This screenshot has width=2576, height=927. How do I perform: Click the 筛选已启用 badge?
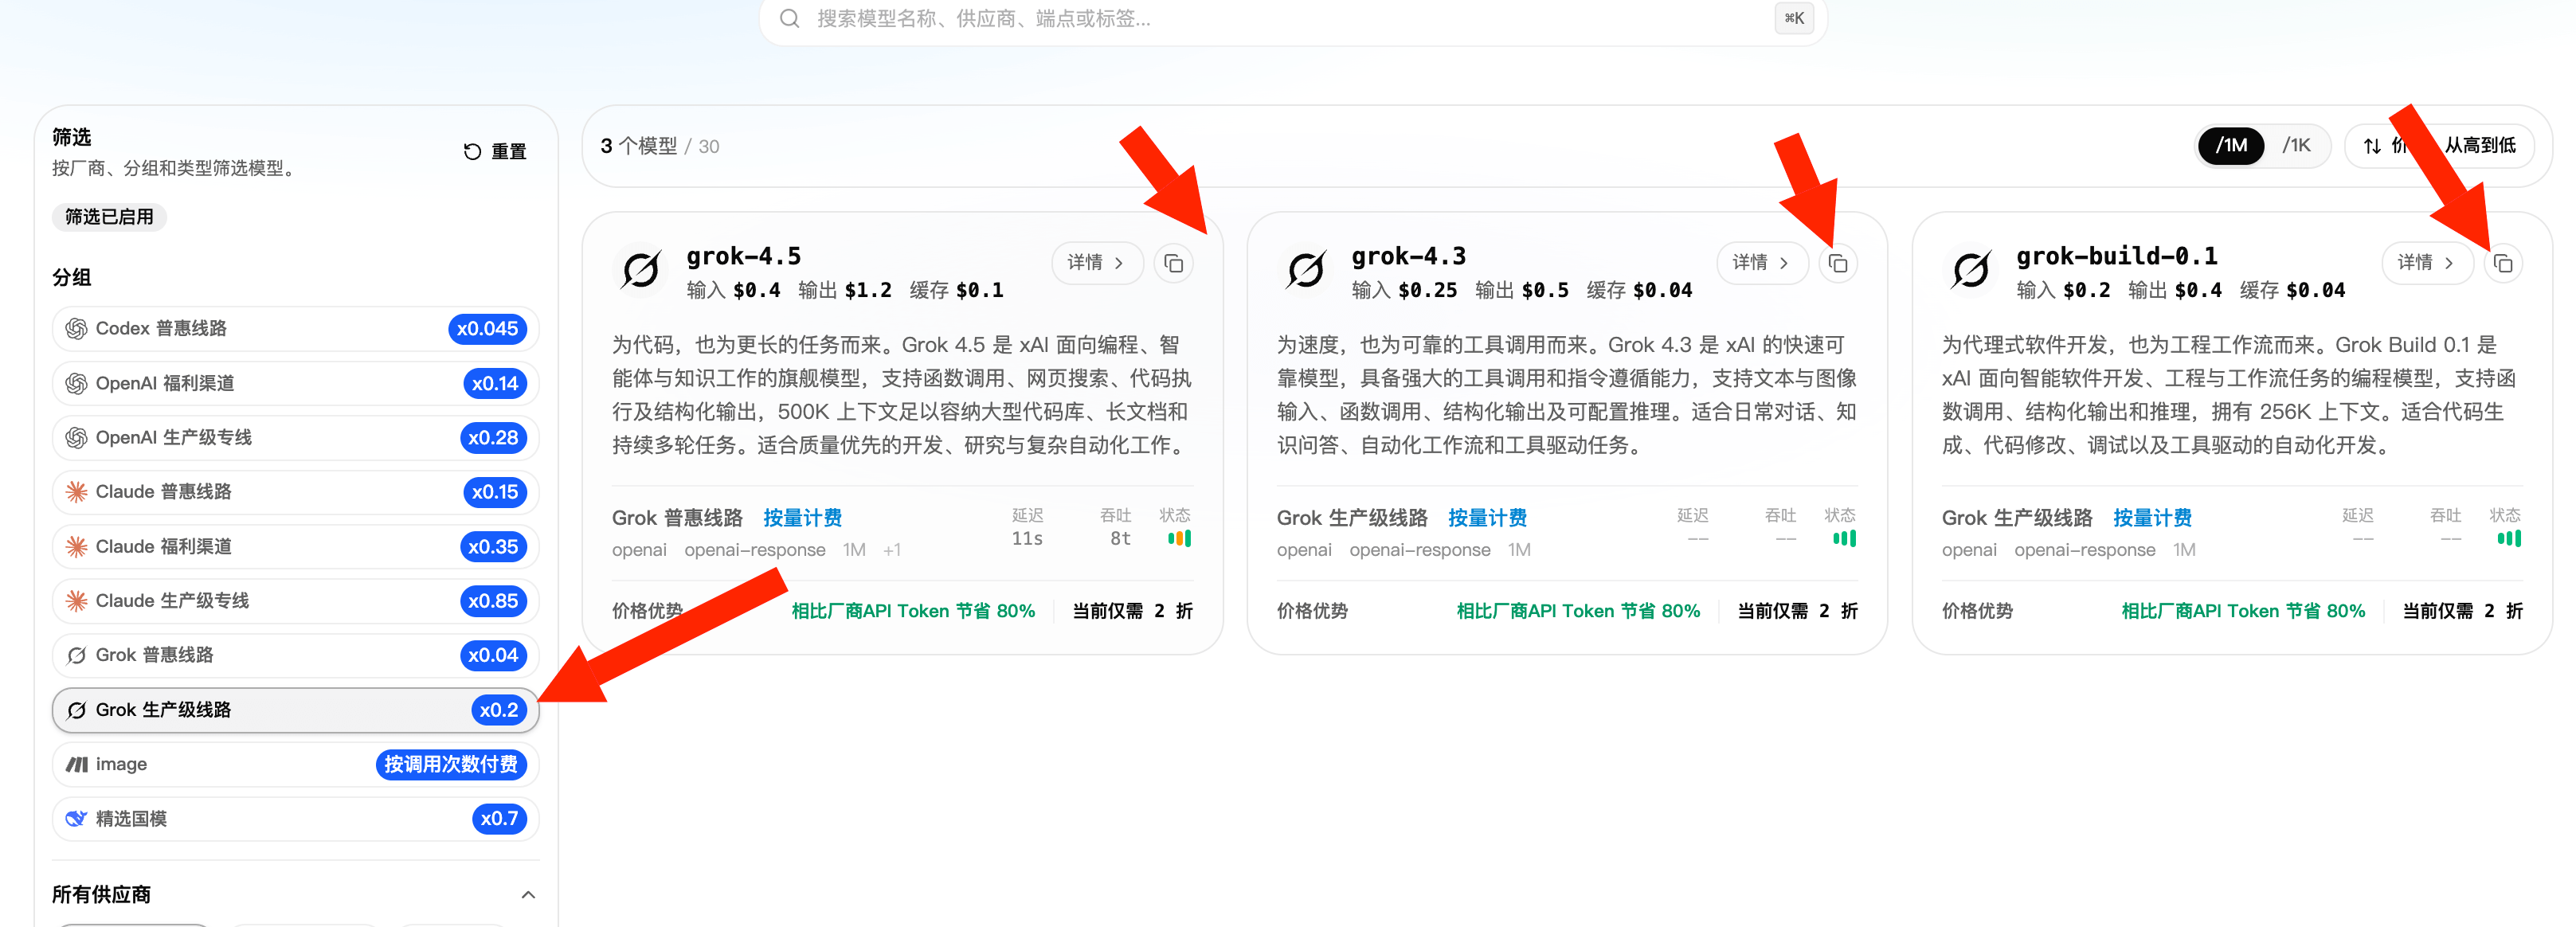coord(109,217)
